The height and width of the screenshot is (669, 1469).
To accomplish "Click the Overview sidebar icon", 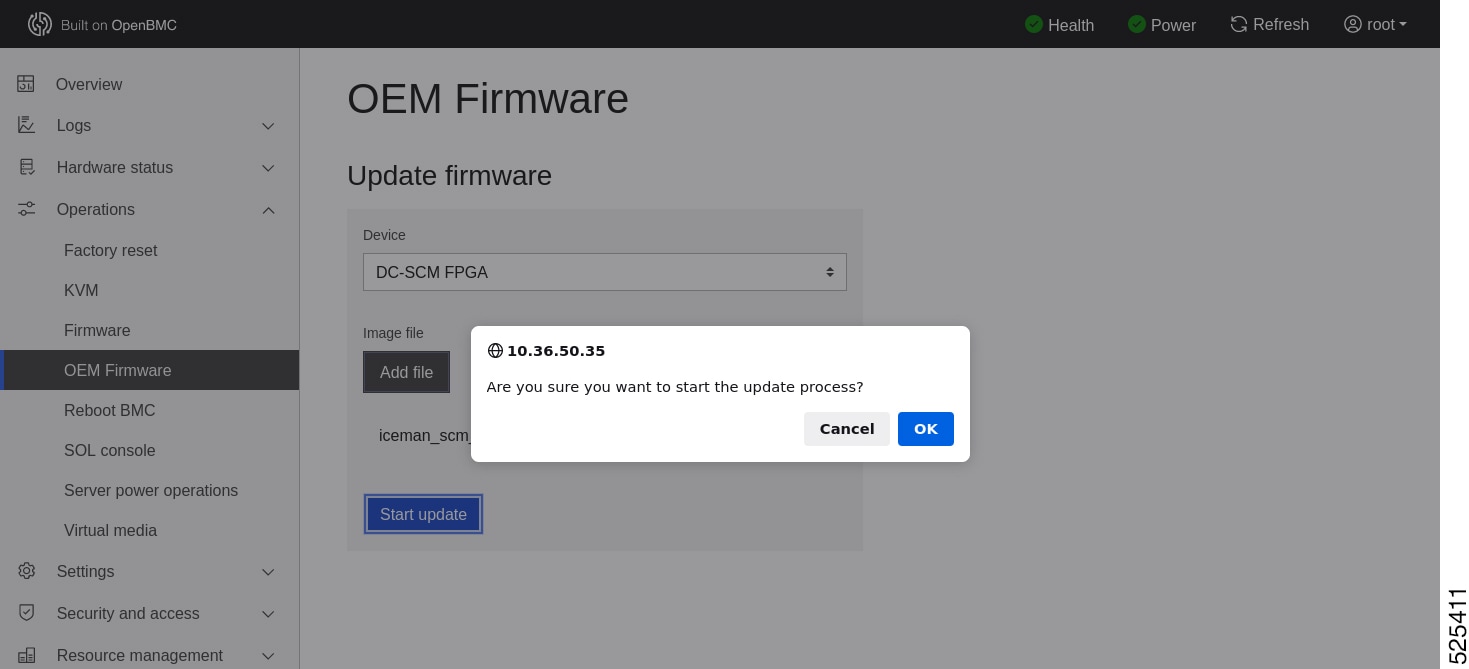I will pyautogui.click(x=26, y=84).
